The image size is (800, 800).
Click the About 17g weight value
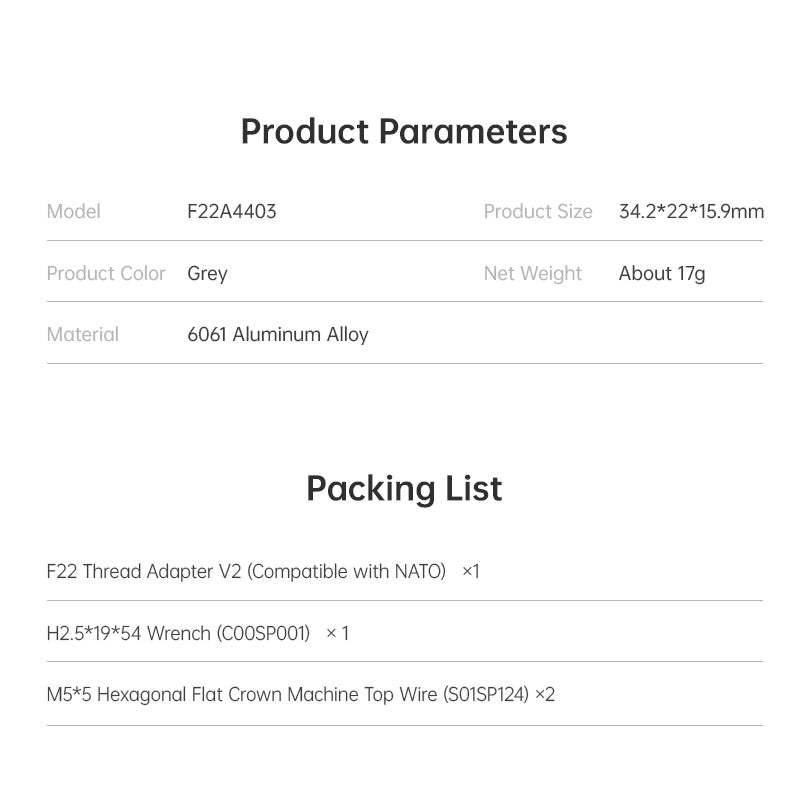662,274
